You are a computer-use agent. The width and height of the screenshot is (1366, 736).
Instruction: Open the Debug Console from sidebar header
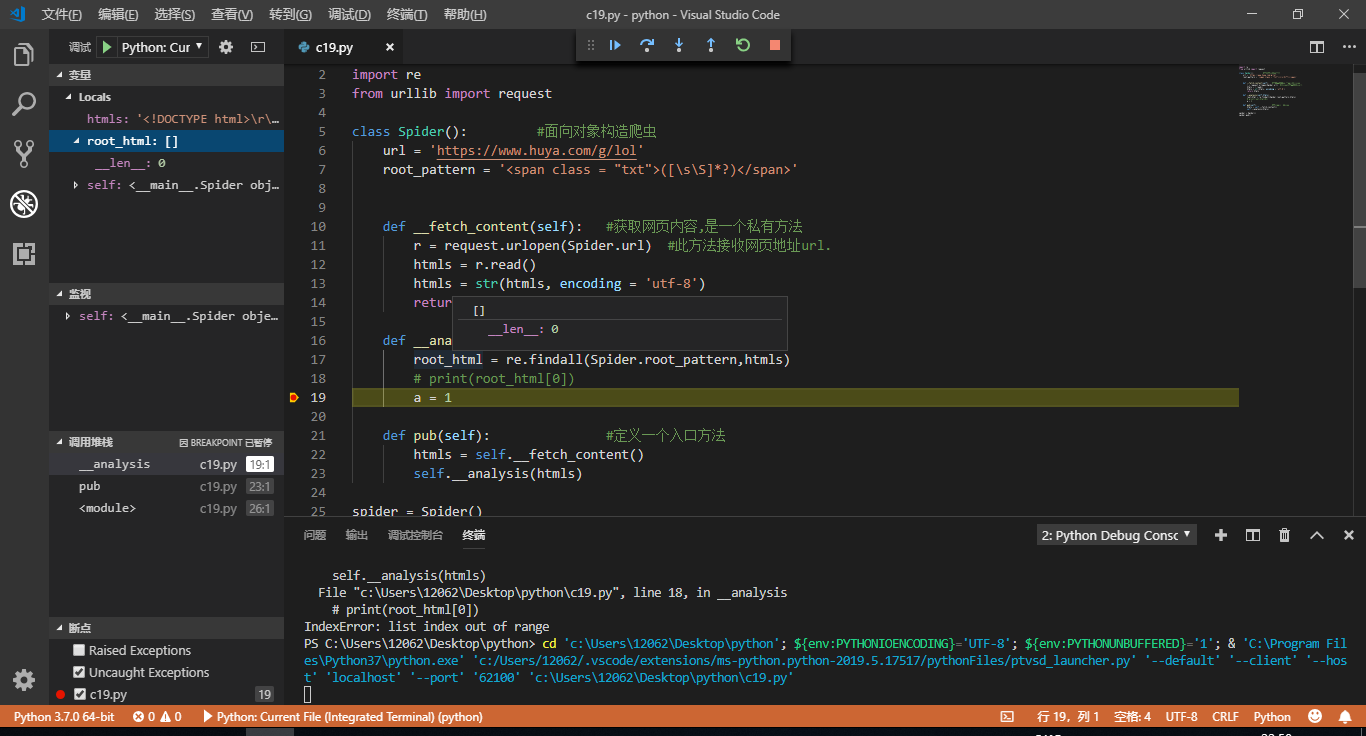(x=258, y=47)
